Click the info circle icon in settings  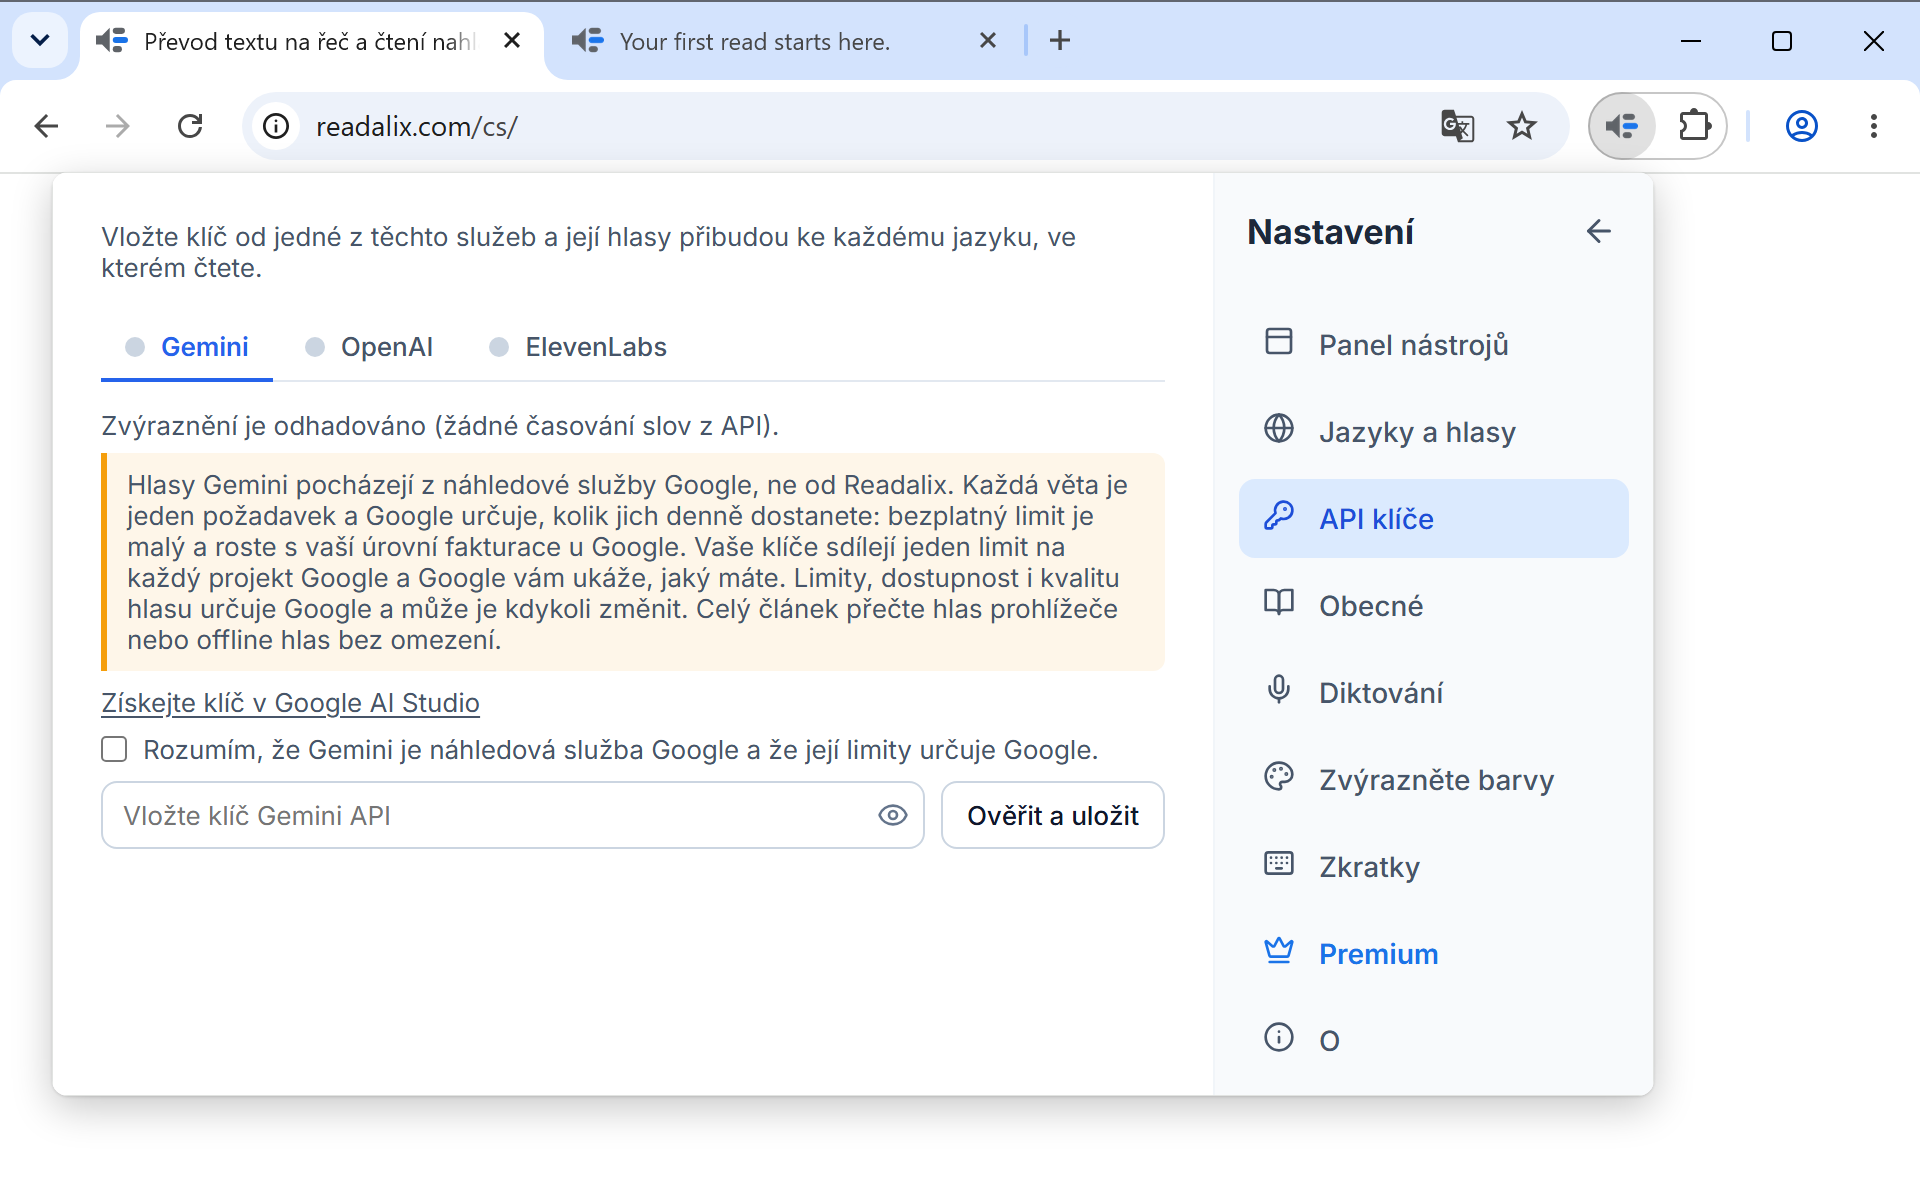click(1279, 1037)
